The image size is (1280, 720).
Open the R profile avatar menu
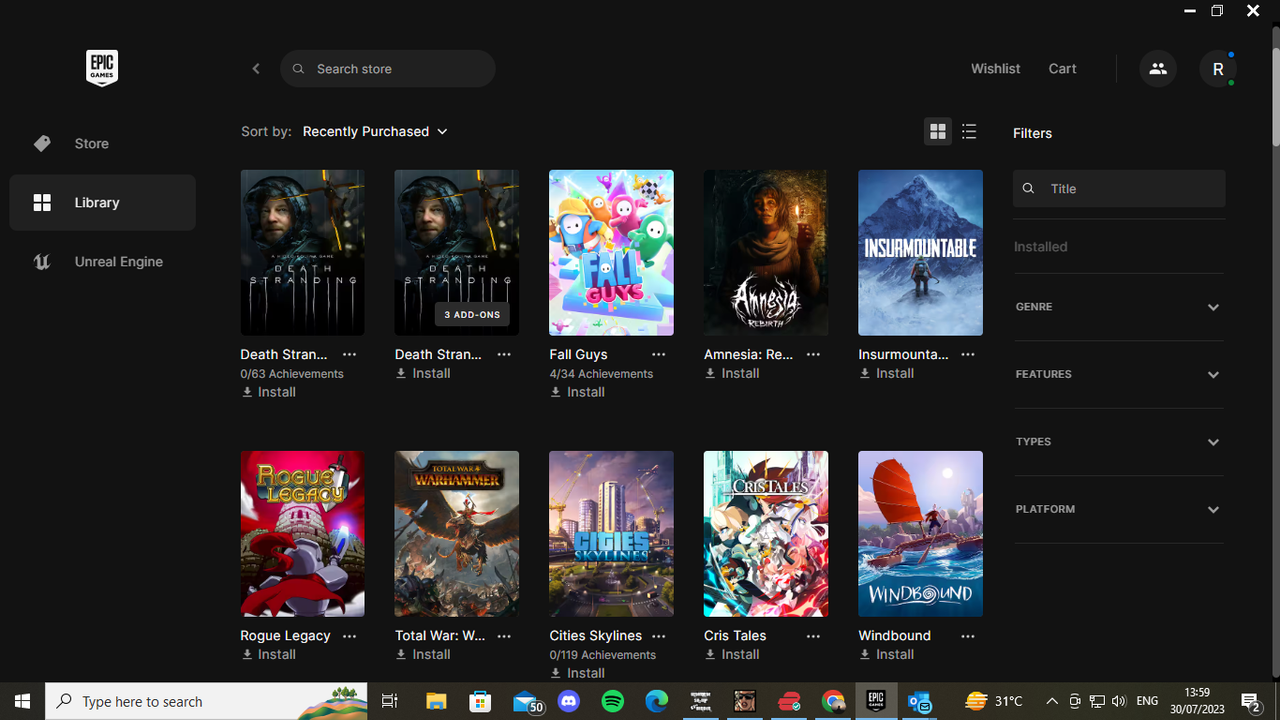1218,69
